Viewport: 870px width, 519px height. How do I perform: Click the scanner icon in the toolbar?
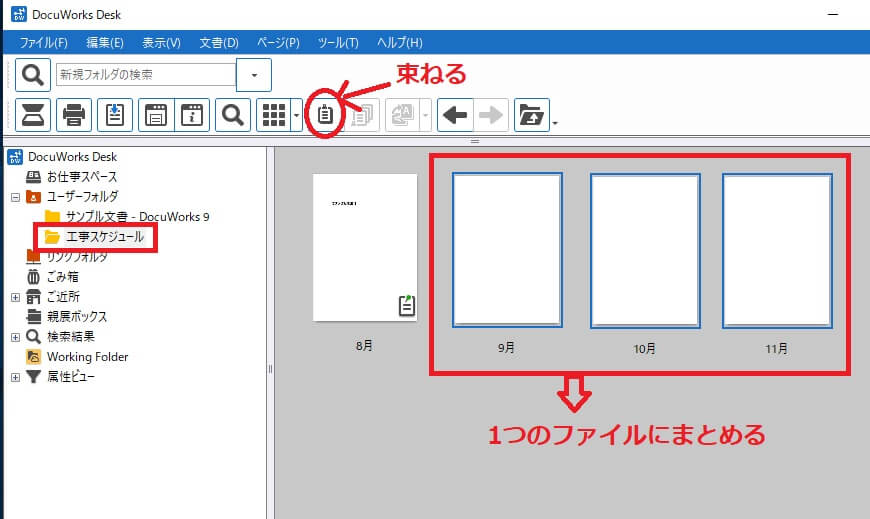tap(32, 115)
